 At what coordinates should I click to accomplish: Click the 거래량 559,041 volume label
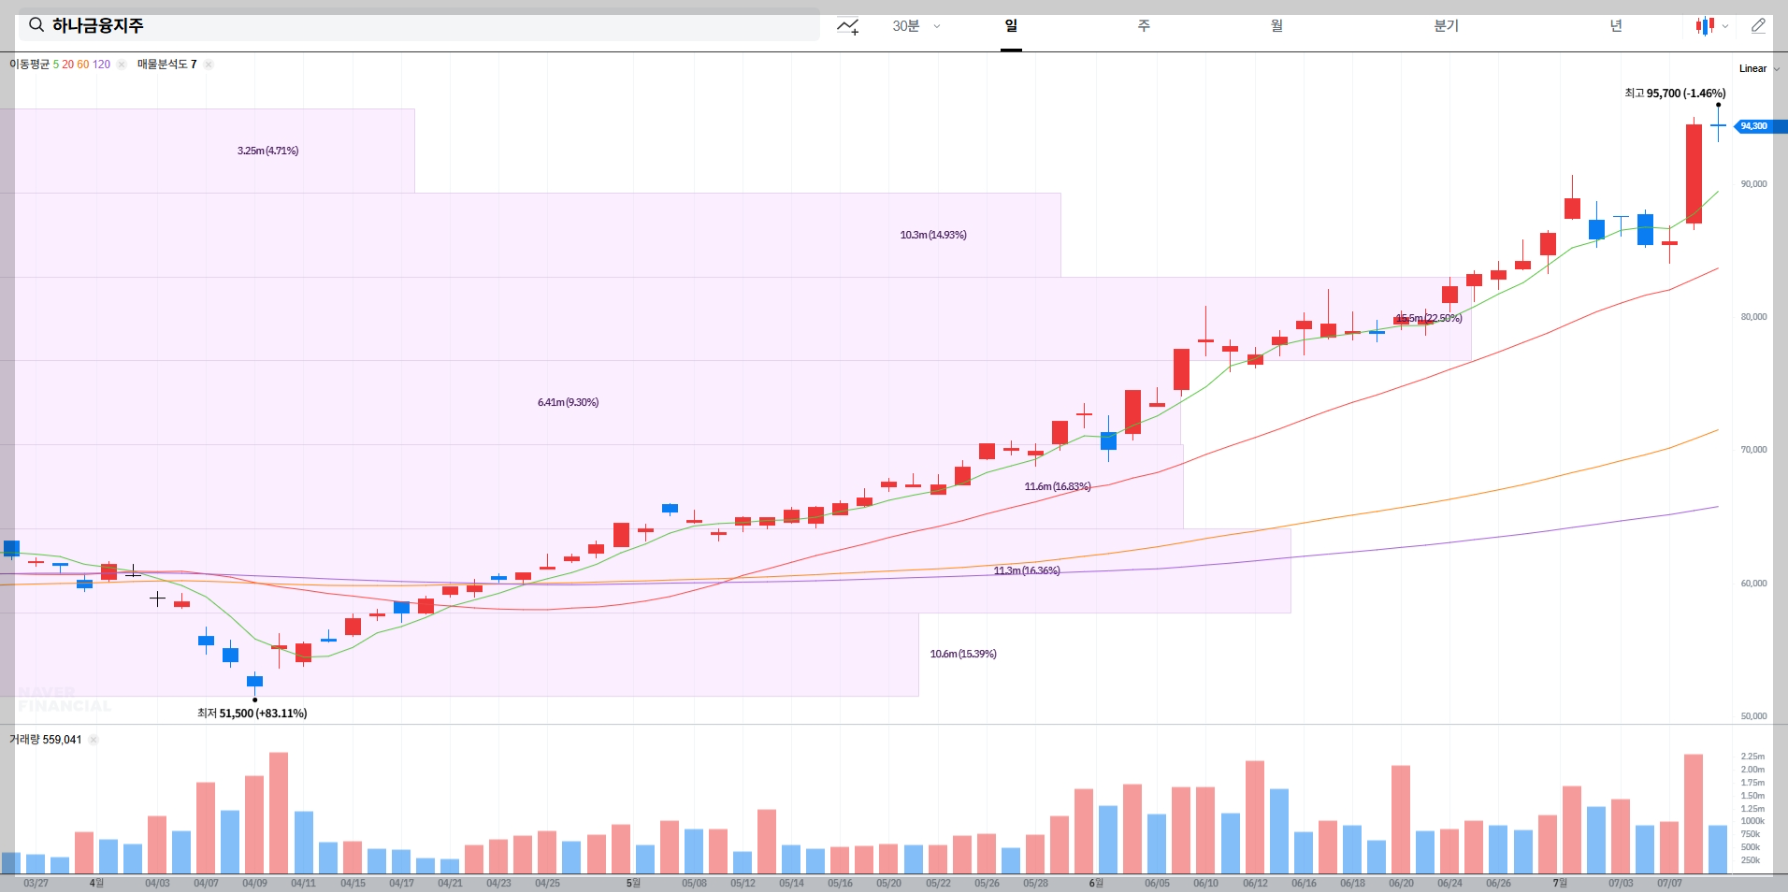45,740
